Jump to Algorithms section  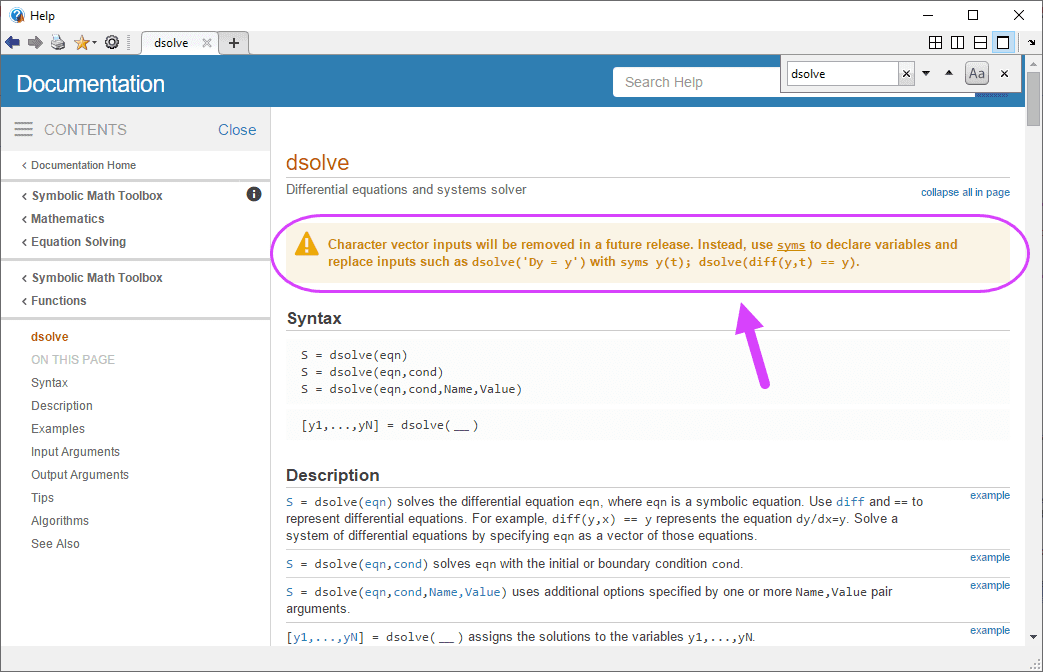point(60,520)
